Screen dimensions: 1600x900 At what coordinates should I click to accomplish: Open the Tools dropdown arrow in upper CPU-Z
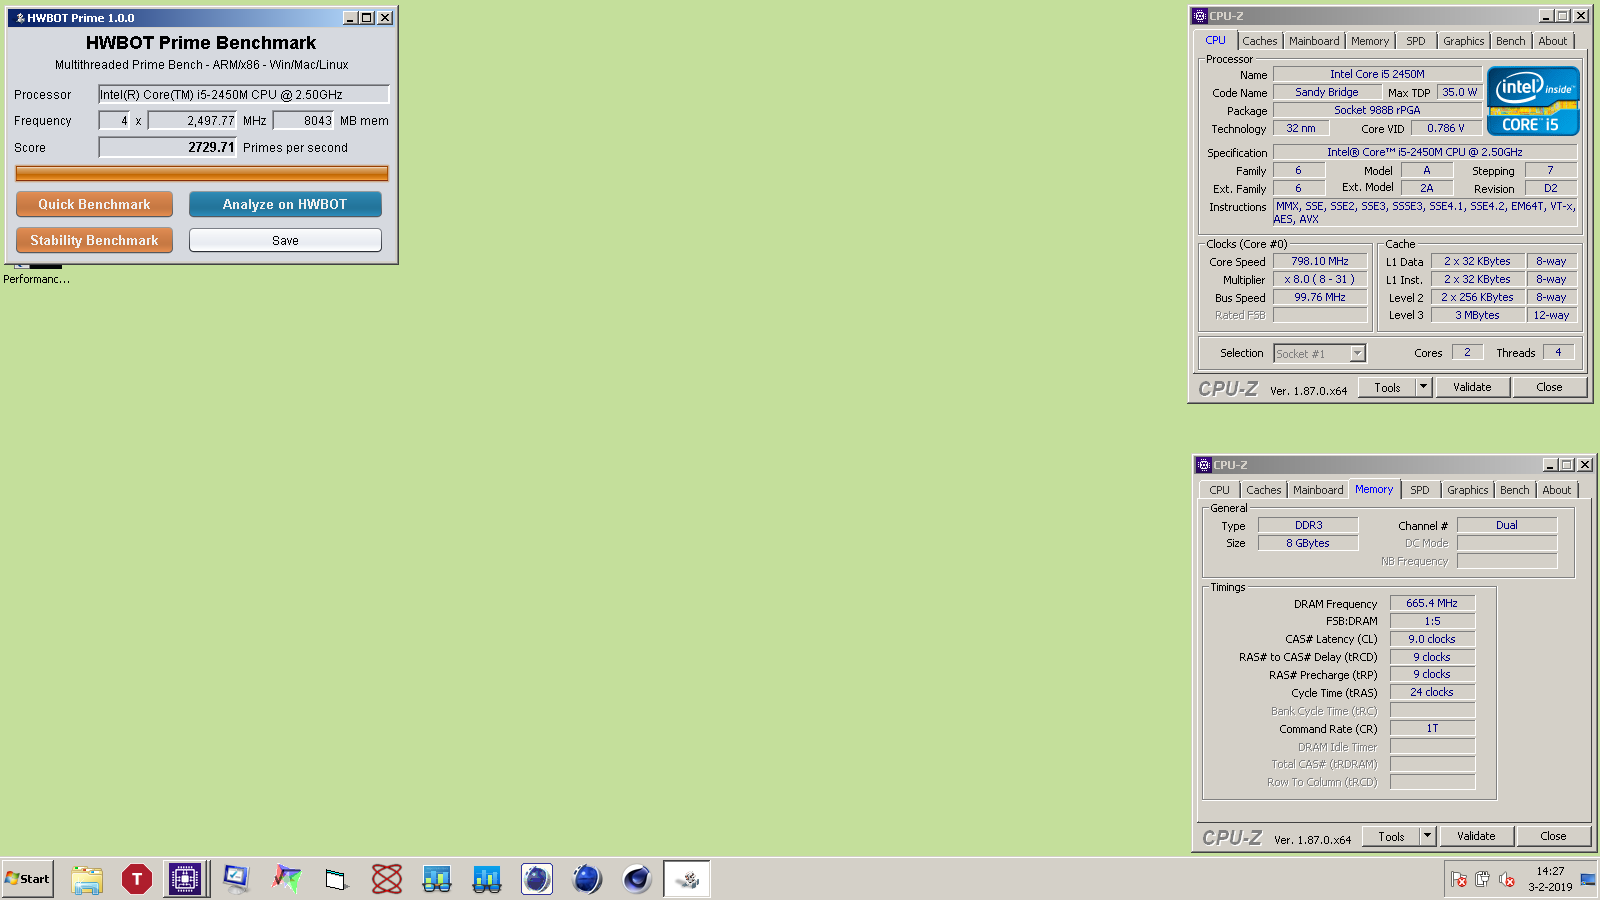click(1425, 387)
